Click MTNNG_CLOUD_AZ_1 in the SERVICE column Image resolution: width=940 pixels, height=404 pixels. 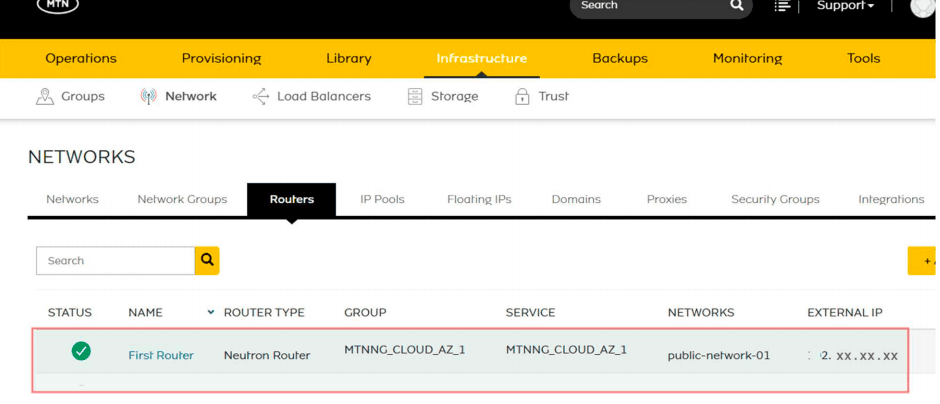click(567, 349)
